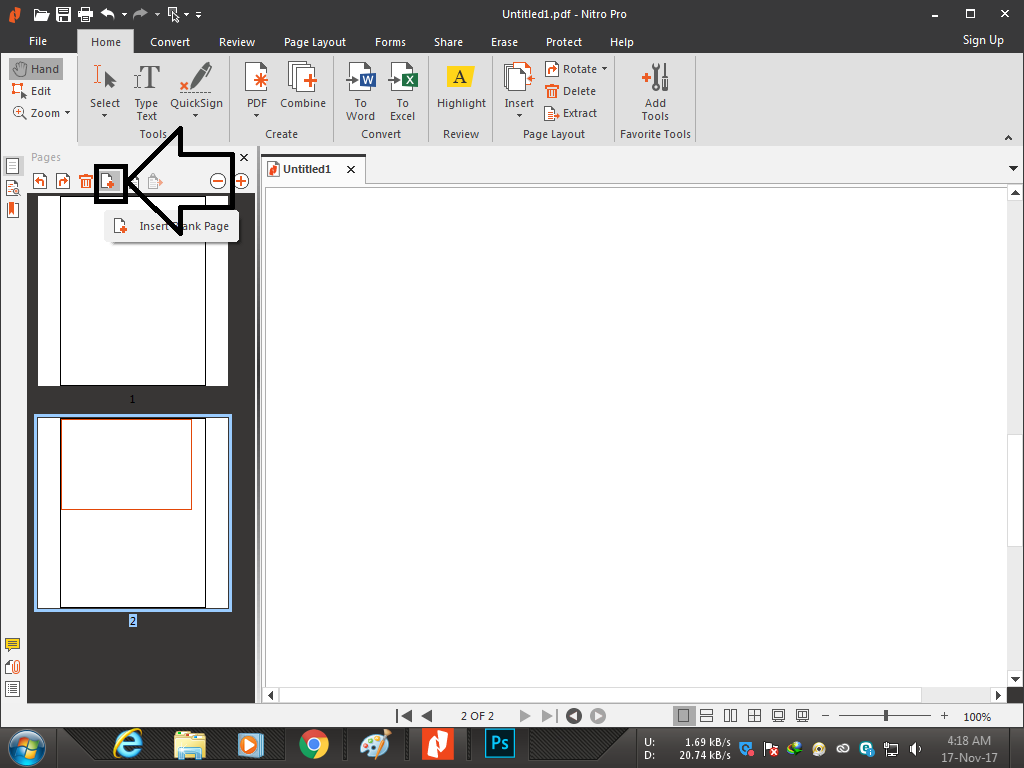Open a file with the folder icon
The height and width of the screenshot is (768, 1024).
40,14
